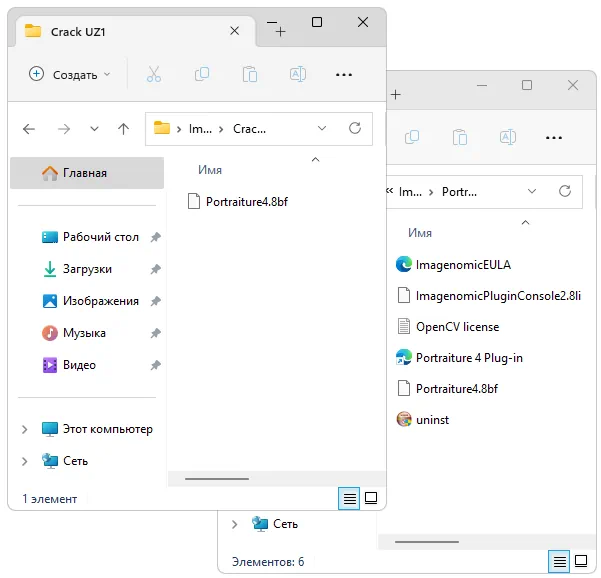Refresh the Crack UZ1 folder view
601x578 pixels.
point(355,128)
